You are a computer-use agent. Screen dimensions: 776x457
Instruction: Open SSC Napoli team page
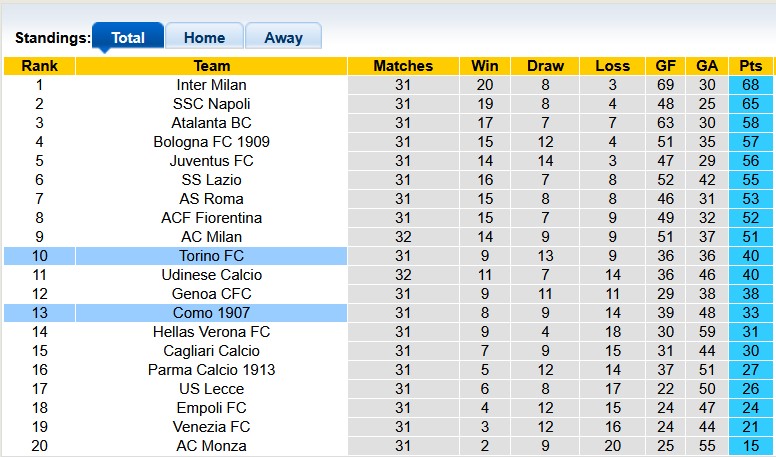[211, 104]
